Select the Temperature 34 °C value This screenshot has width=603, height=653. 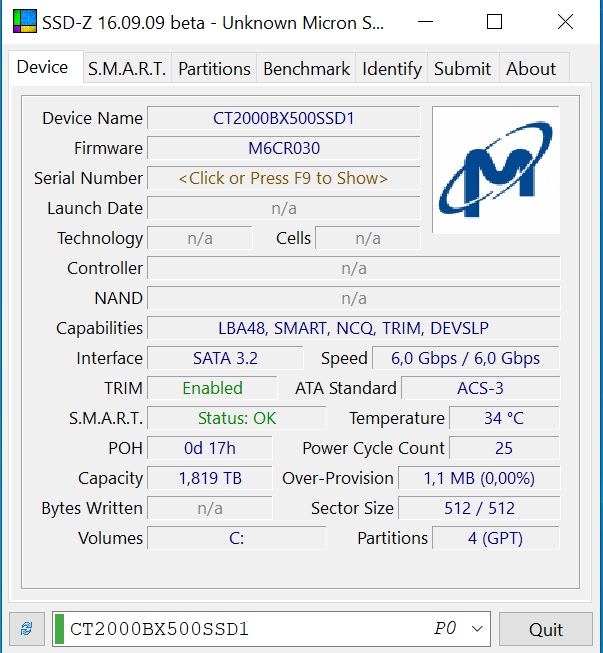click(x=504, y=418)
